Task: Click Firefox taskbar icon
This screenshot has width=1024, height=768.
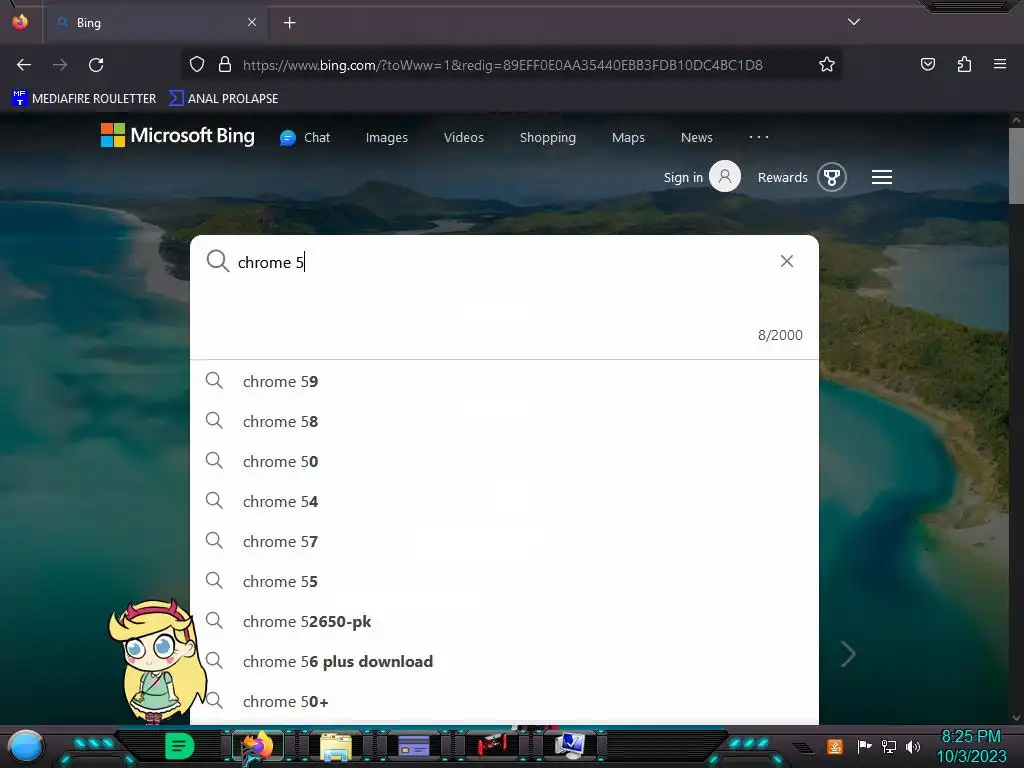Action: (257, 746)
